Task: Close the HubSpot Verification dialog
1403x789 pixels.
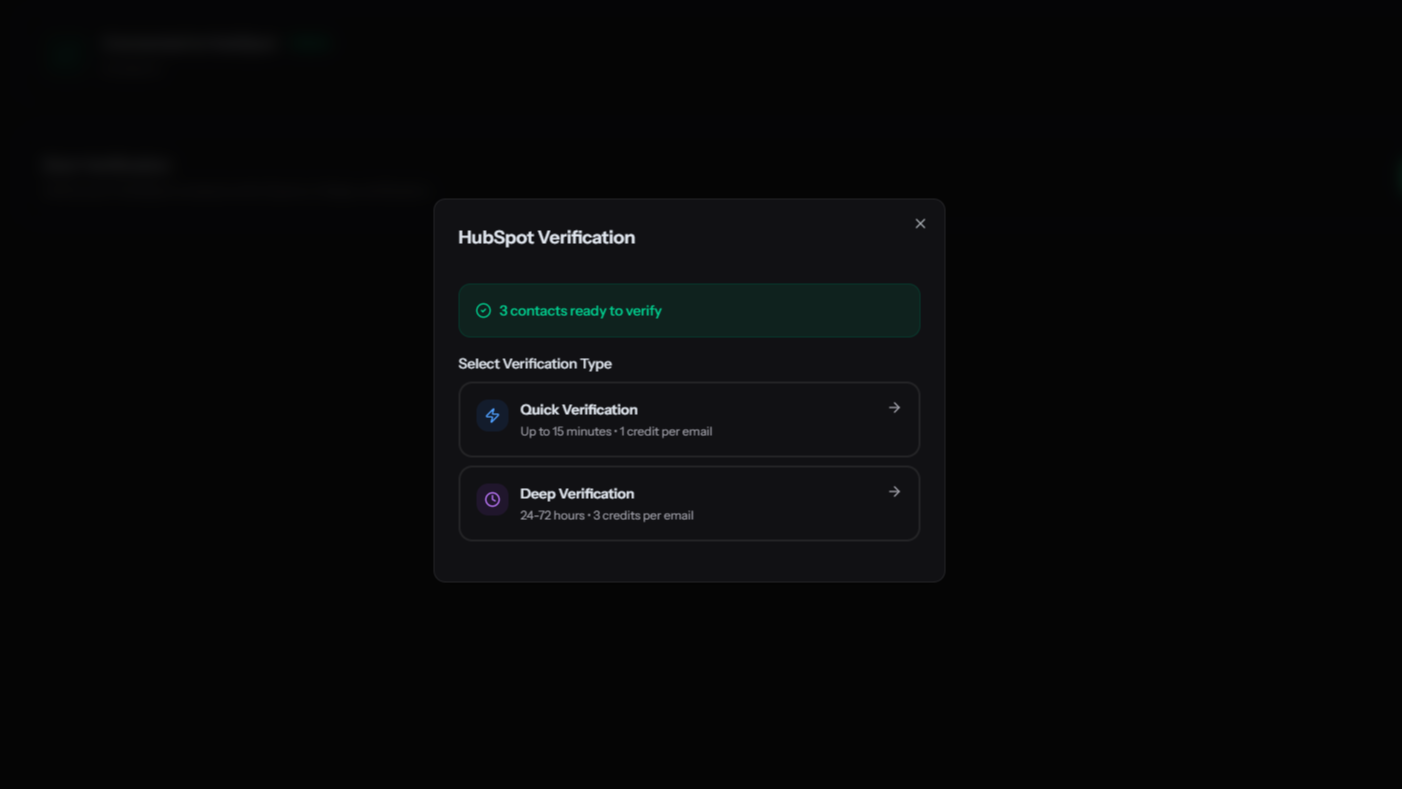Action: (x=920, y=223)
